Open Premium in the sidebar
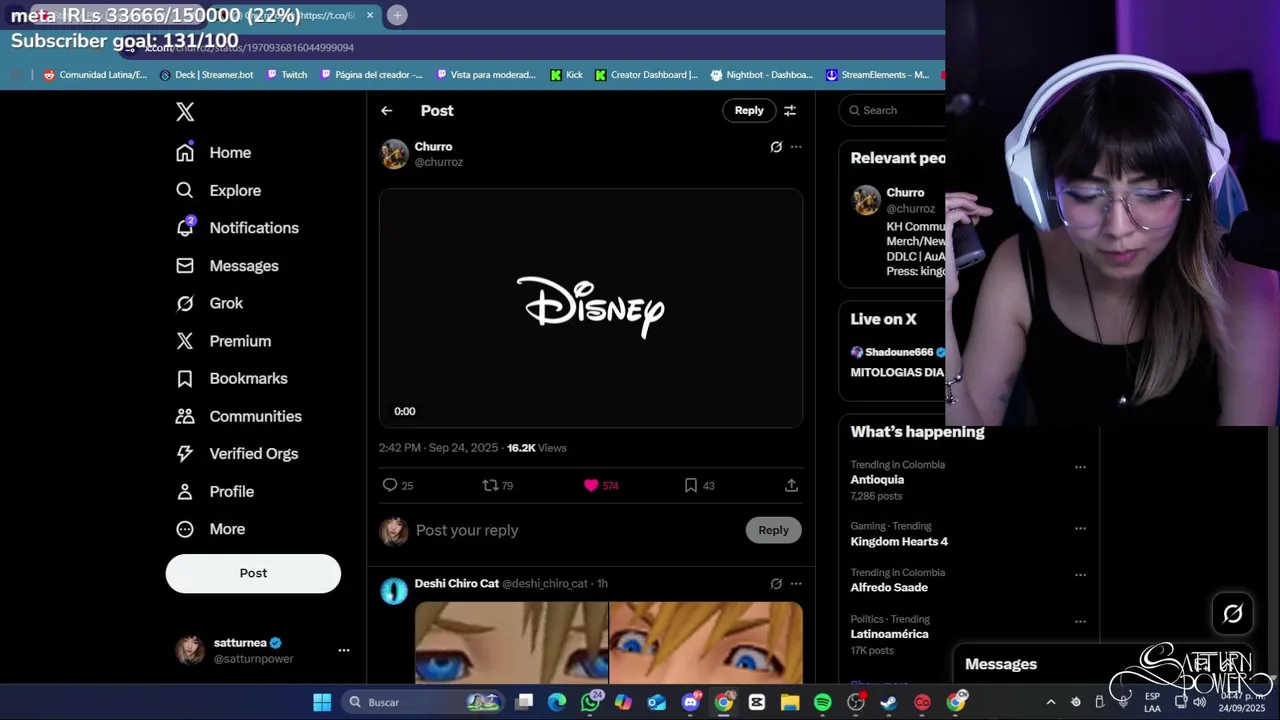The width and height of the screenshot is (1280, 720). point(223,341)
